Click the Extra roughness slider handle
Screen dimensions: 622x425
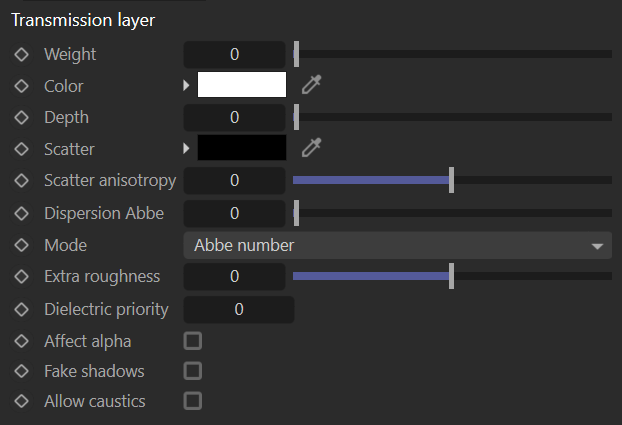coord(452,276)
